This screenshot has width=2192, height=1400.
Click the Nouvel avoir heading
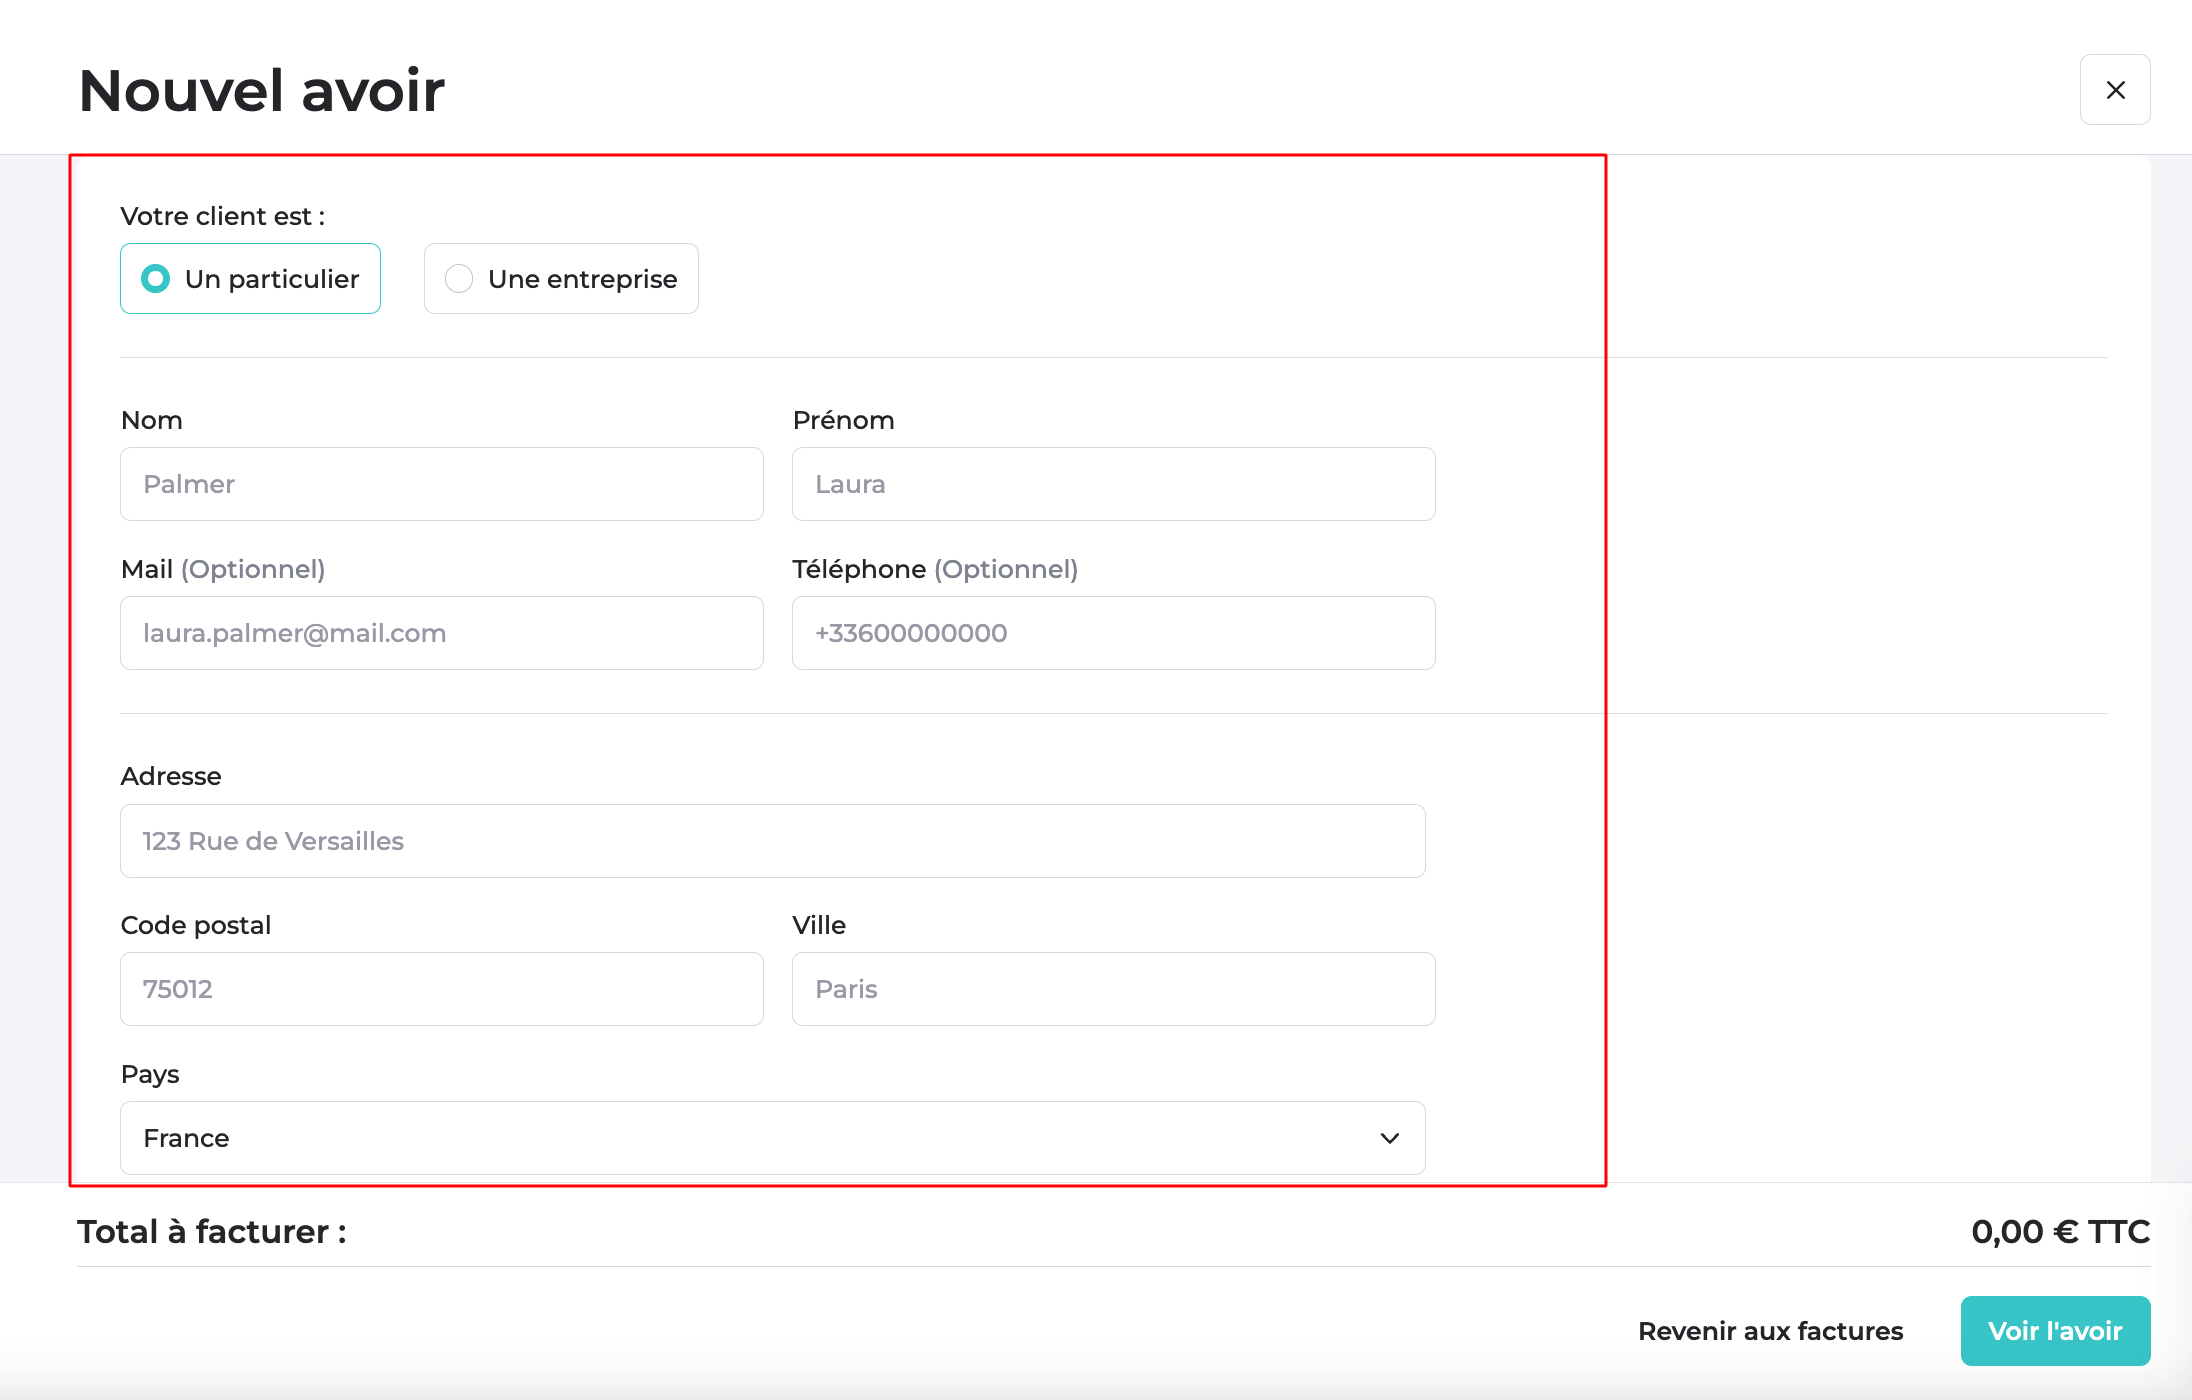pos(262,91)
